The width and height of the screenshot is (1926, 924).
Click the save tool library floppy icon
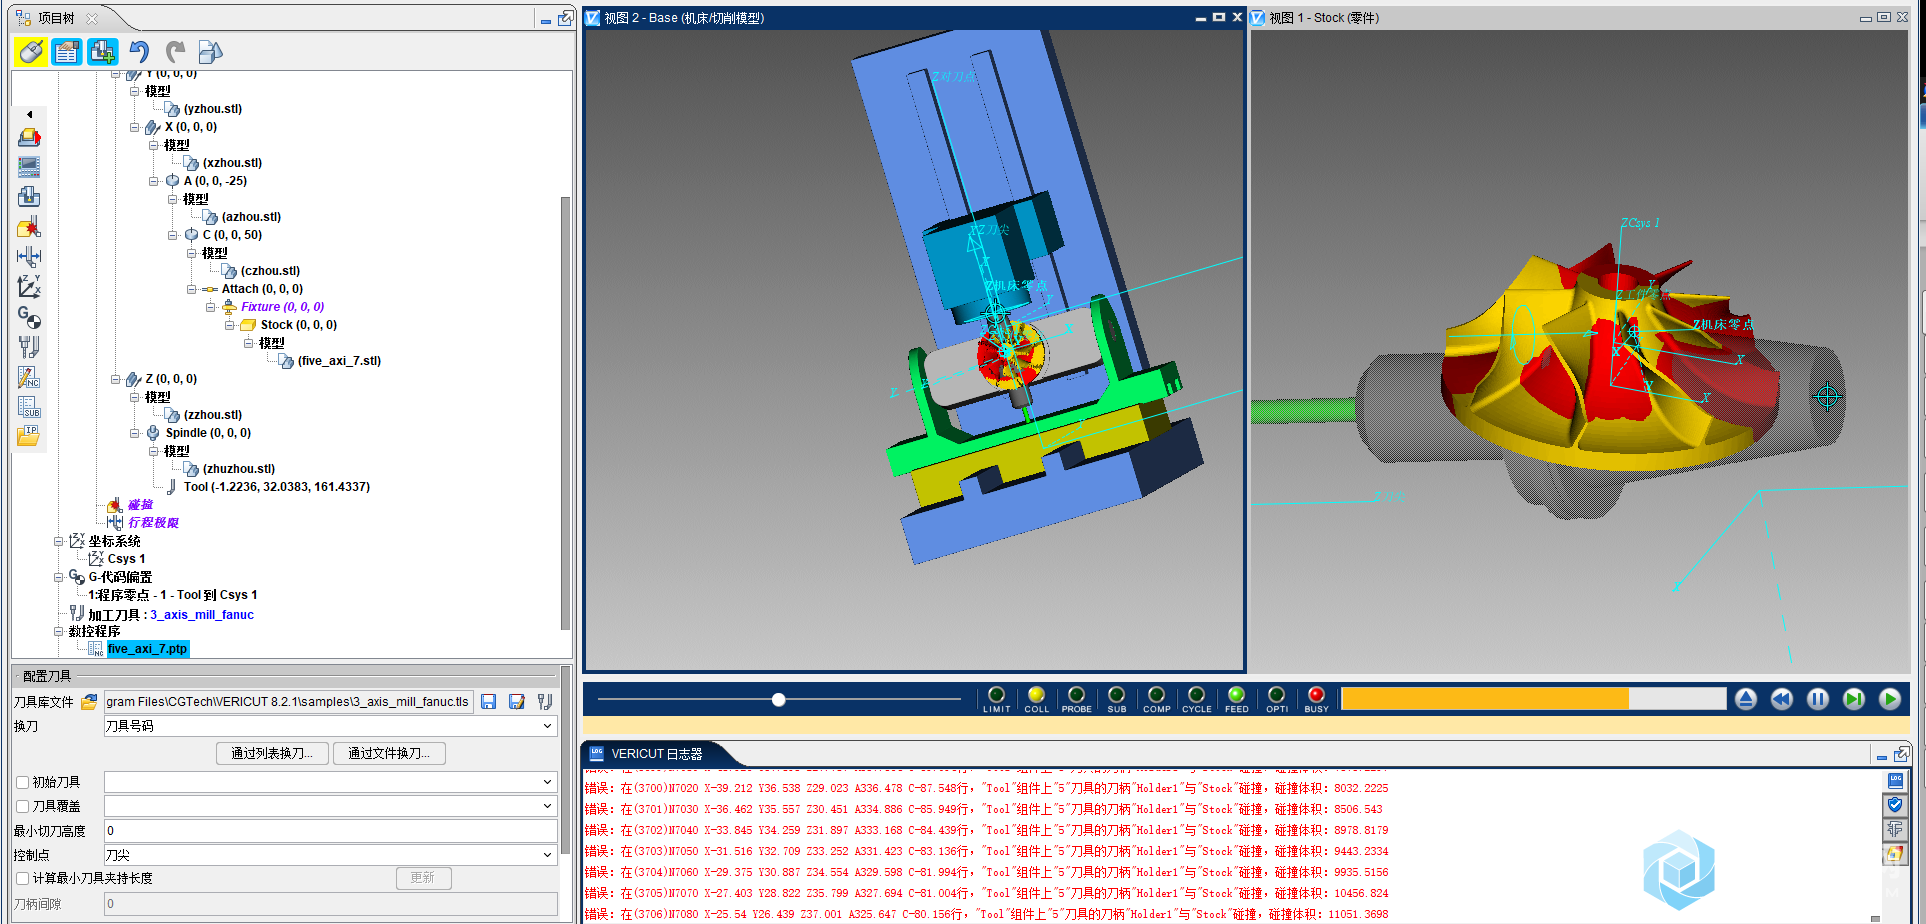488,702
